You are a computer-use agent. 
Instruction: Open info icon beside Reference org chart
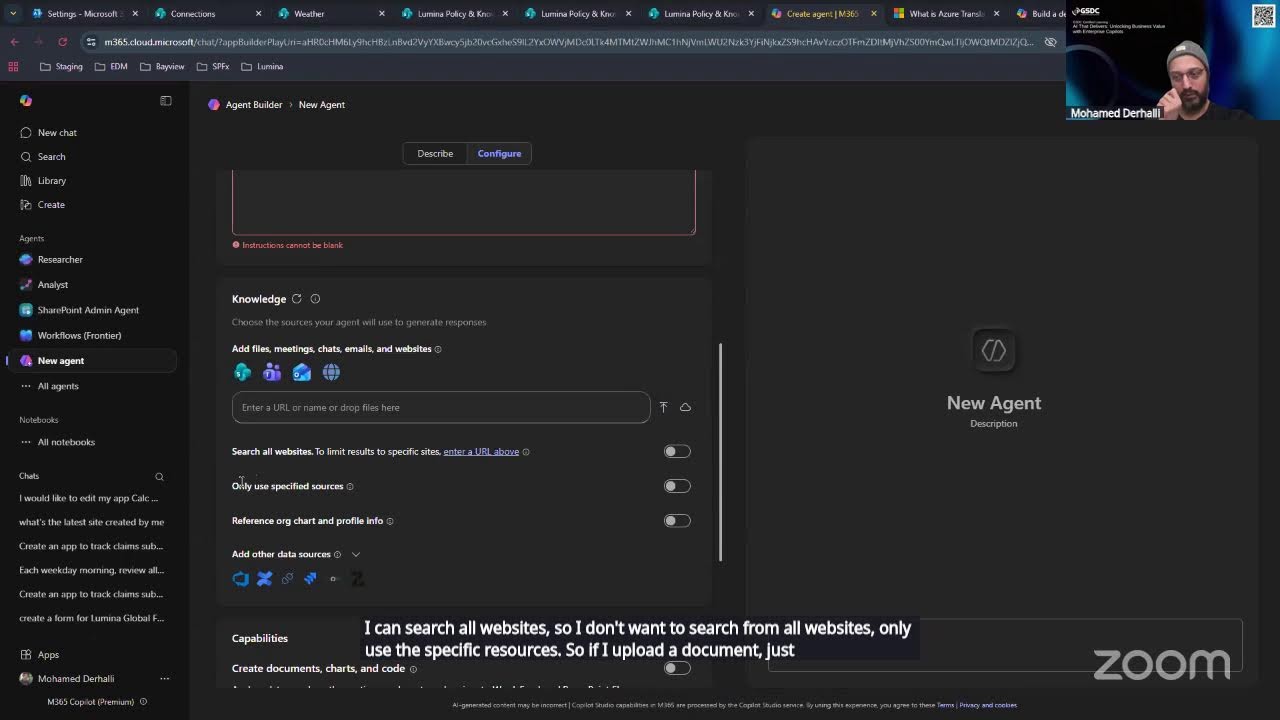click(x=390, y=521)
